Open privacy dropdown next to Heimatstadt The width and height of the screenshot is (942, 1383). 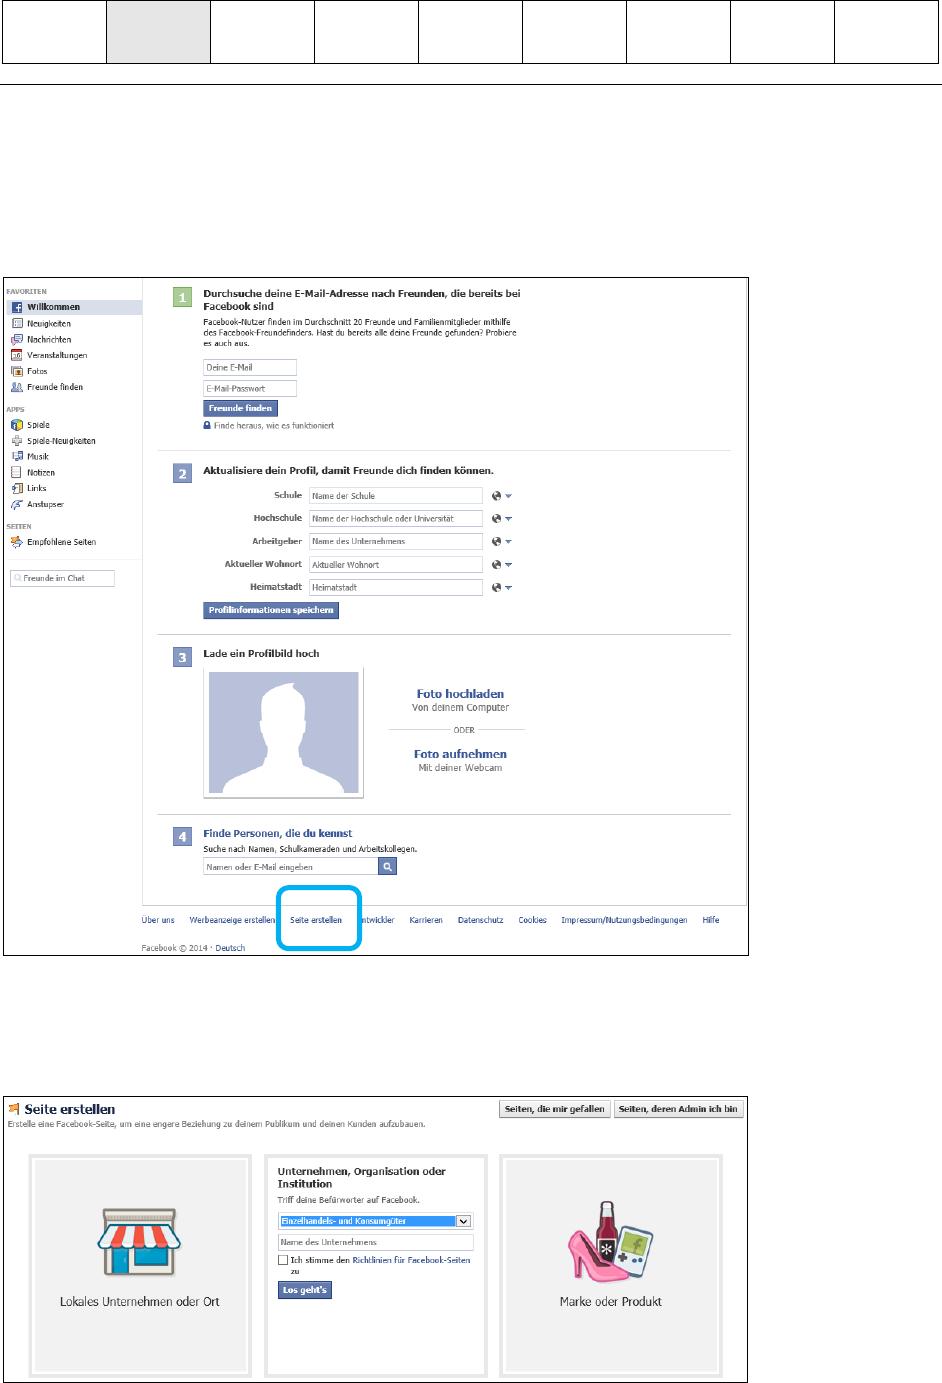click(502, 587)
